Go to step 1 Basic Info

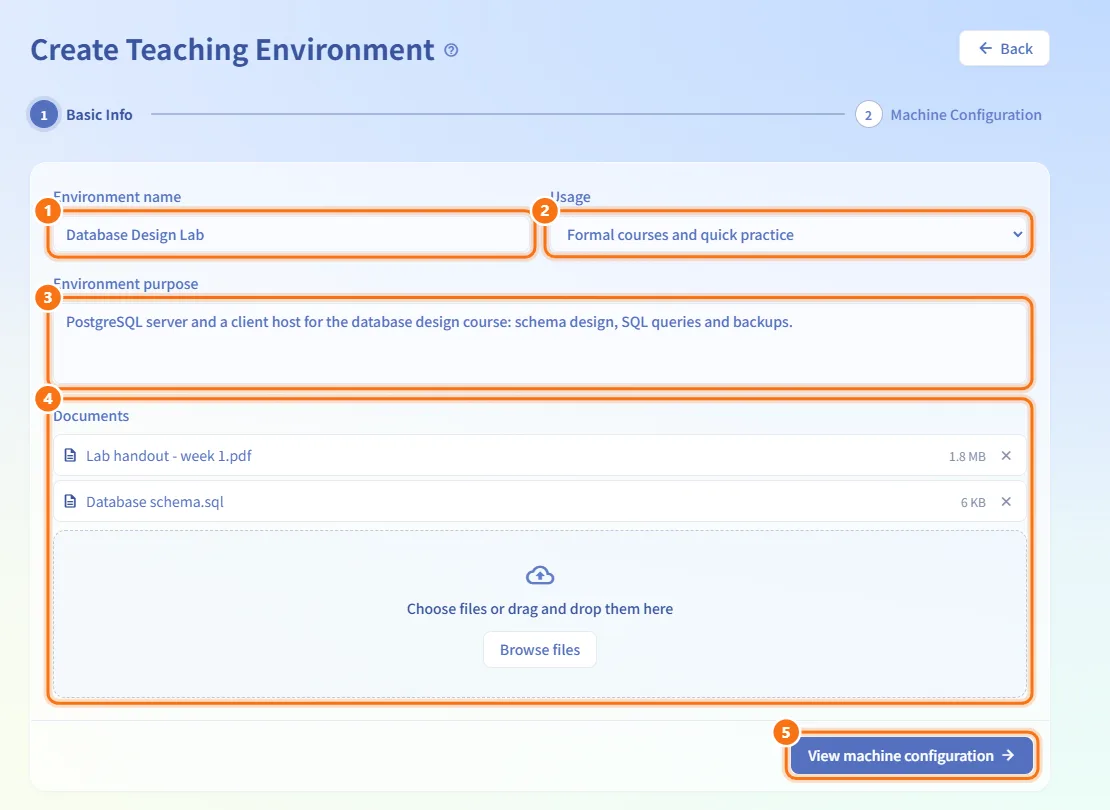point(81,115)
